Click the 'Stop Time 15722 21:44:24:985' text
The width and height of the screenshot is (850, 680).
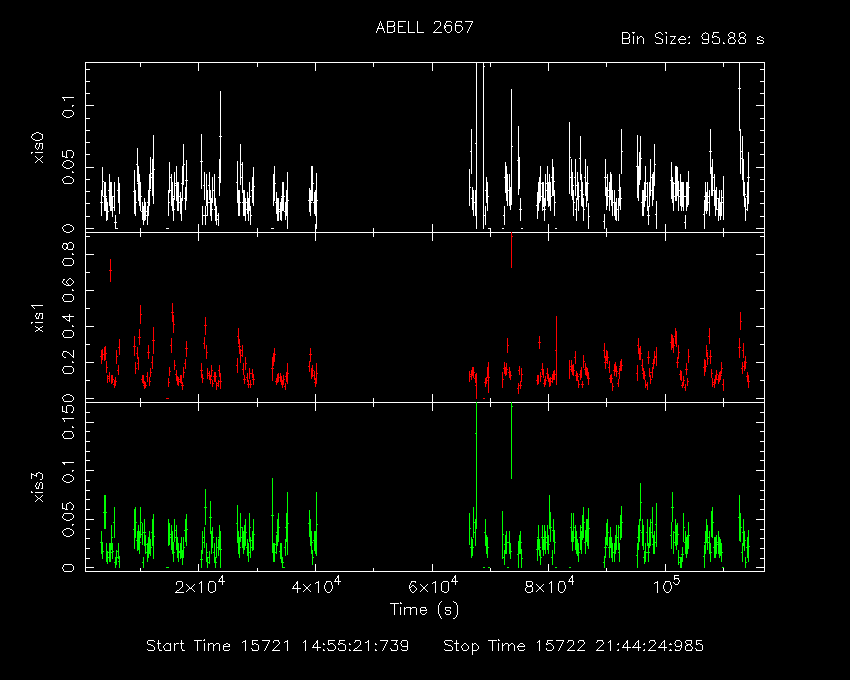(574, 646)
